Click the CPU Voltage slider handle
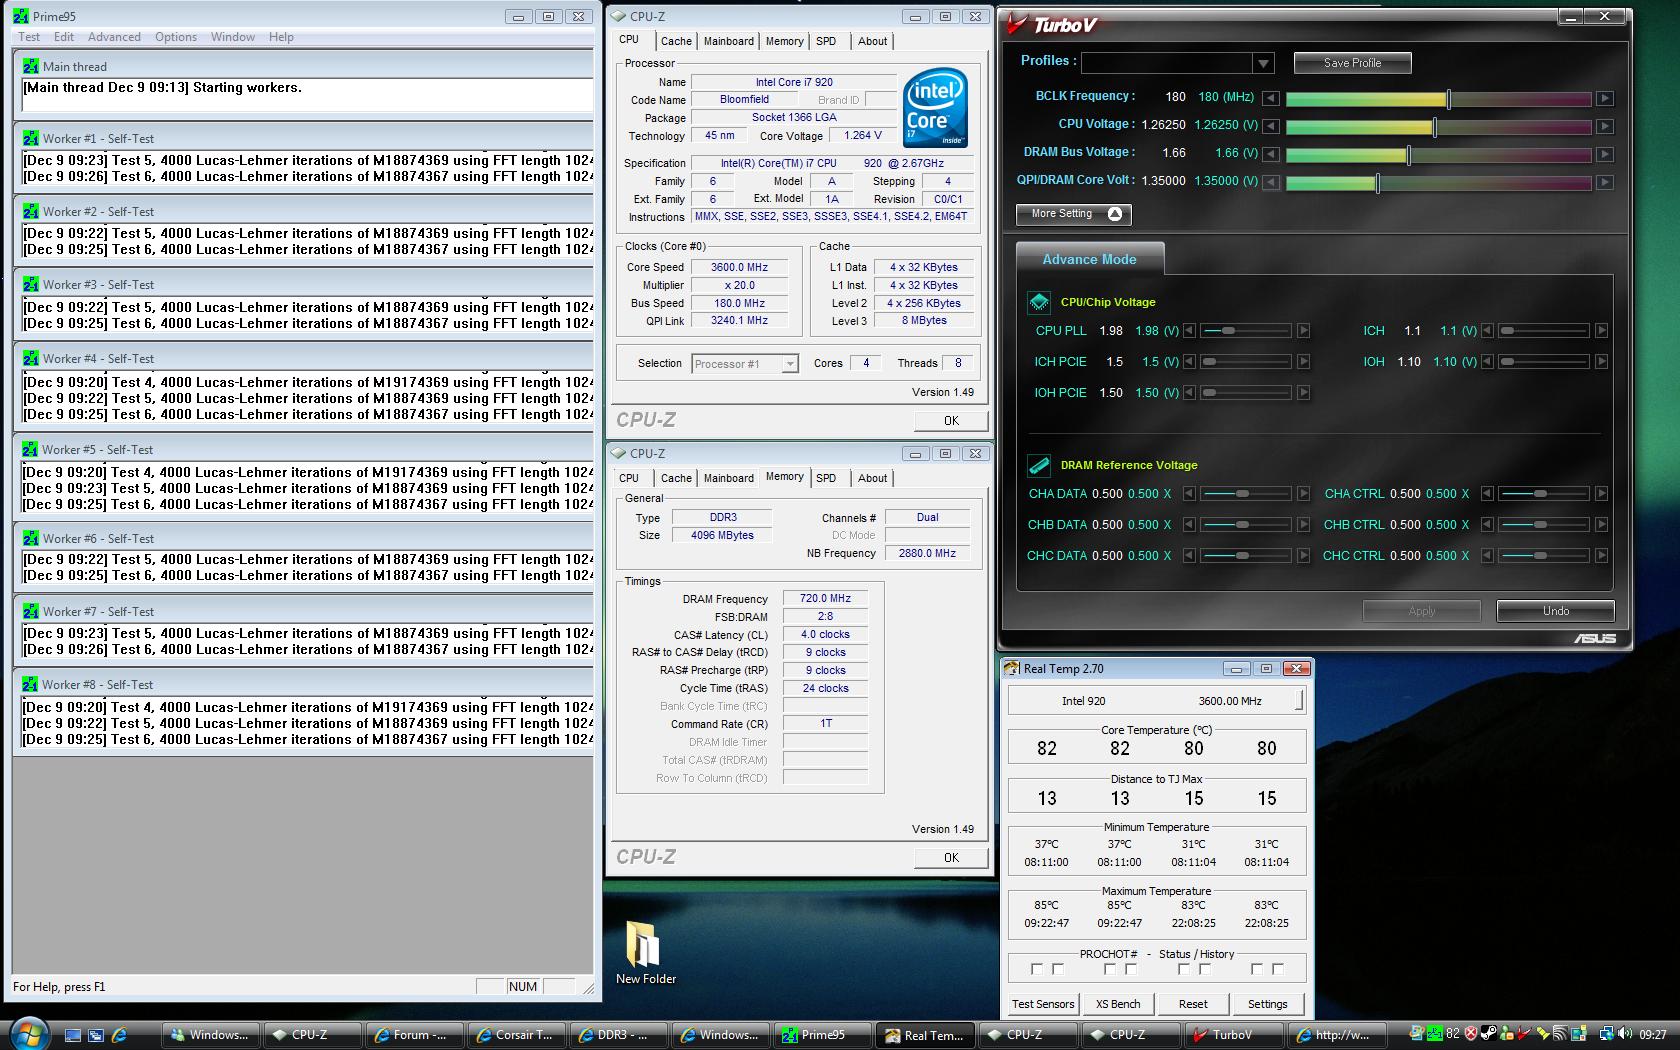This screenshot has height=1050, width=1680. click(1435, 127)
